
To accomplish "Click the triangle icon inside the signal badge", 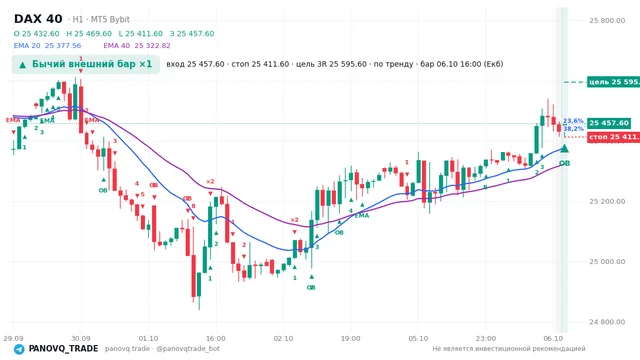I will [x=23, y=64].
